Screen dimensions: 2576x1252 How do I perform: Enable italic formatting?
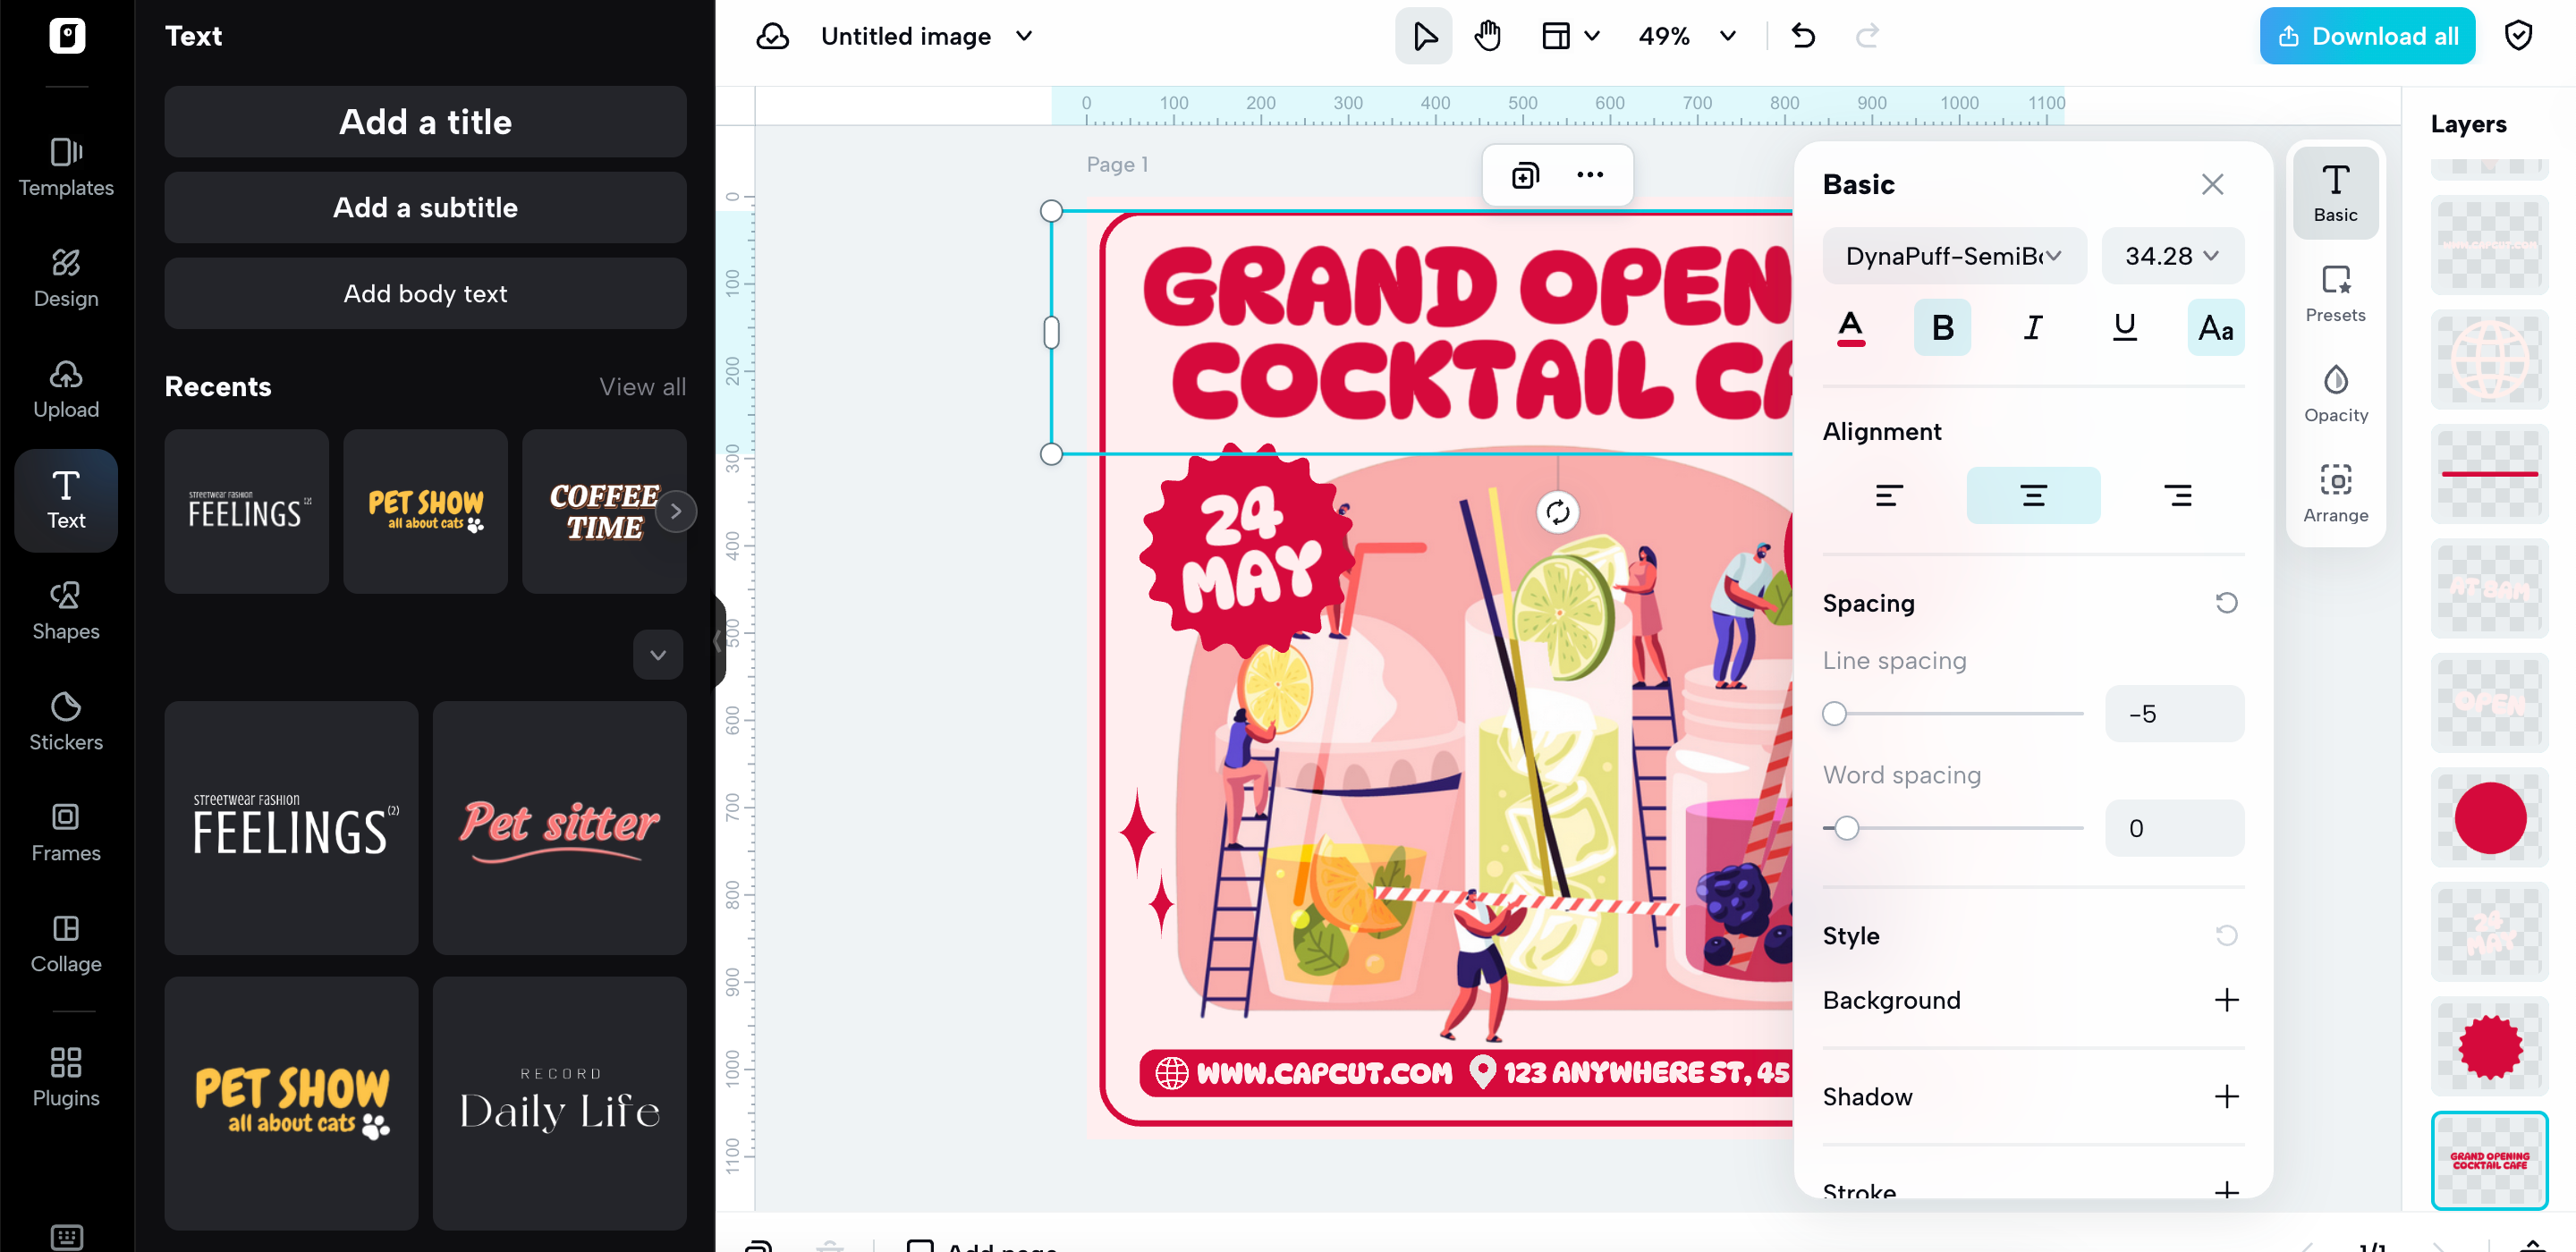(2033, 327)
